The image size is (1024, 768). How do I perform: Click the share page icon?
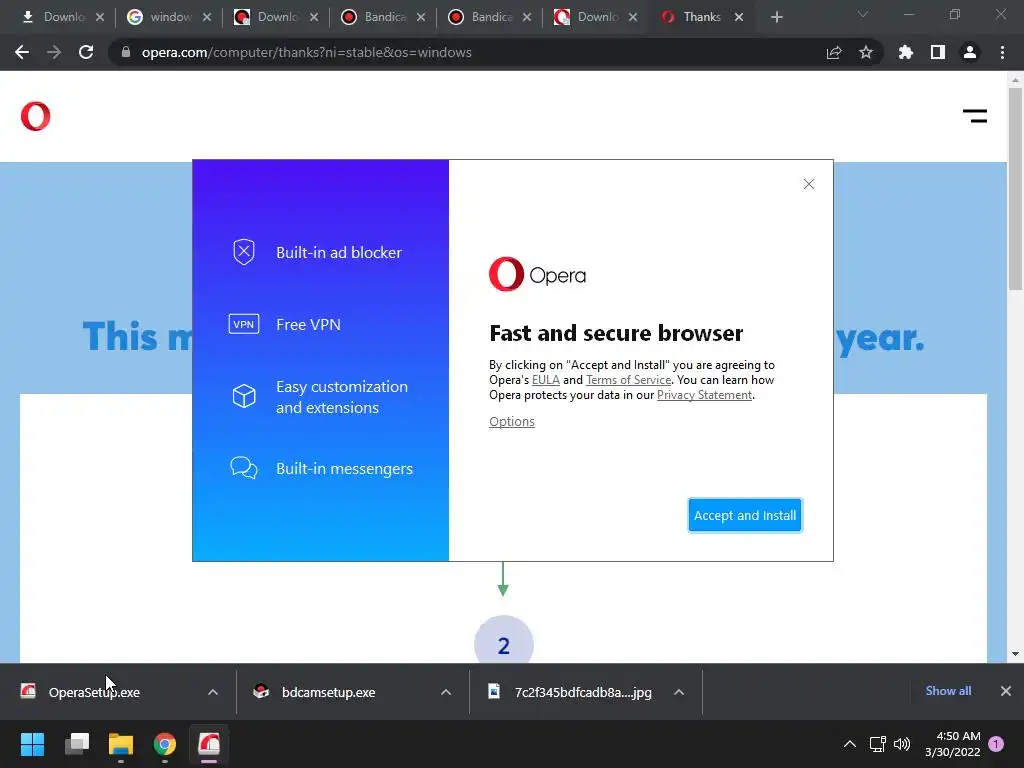point(834,52)
